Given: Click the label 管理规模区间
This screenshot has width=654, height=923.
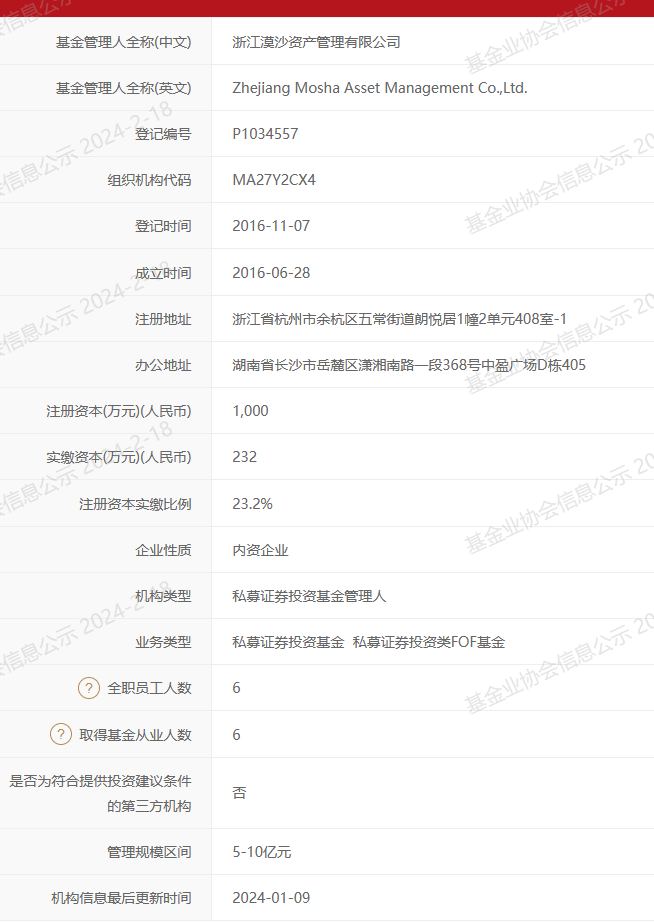Looking at the screenshot, I should (x=150, y=852).
